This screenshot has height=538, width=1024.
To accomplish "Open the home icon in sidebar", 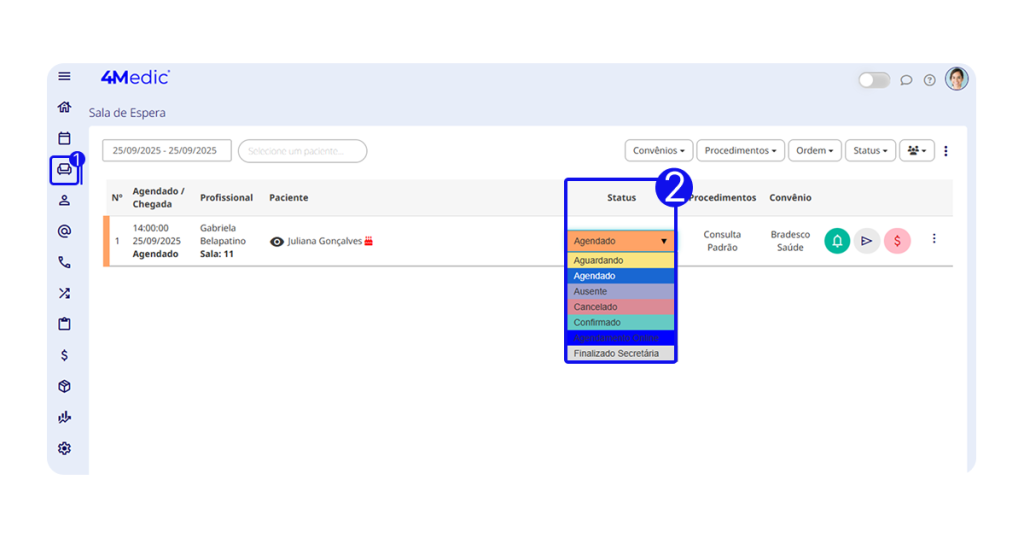I will 65,107.
